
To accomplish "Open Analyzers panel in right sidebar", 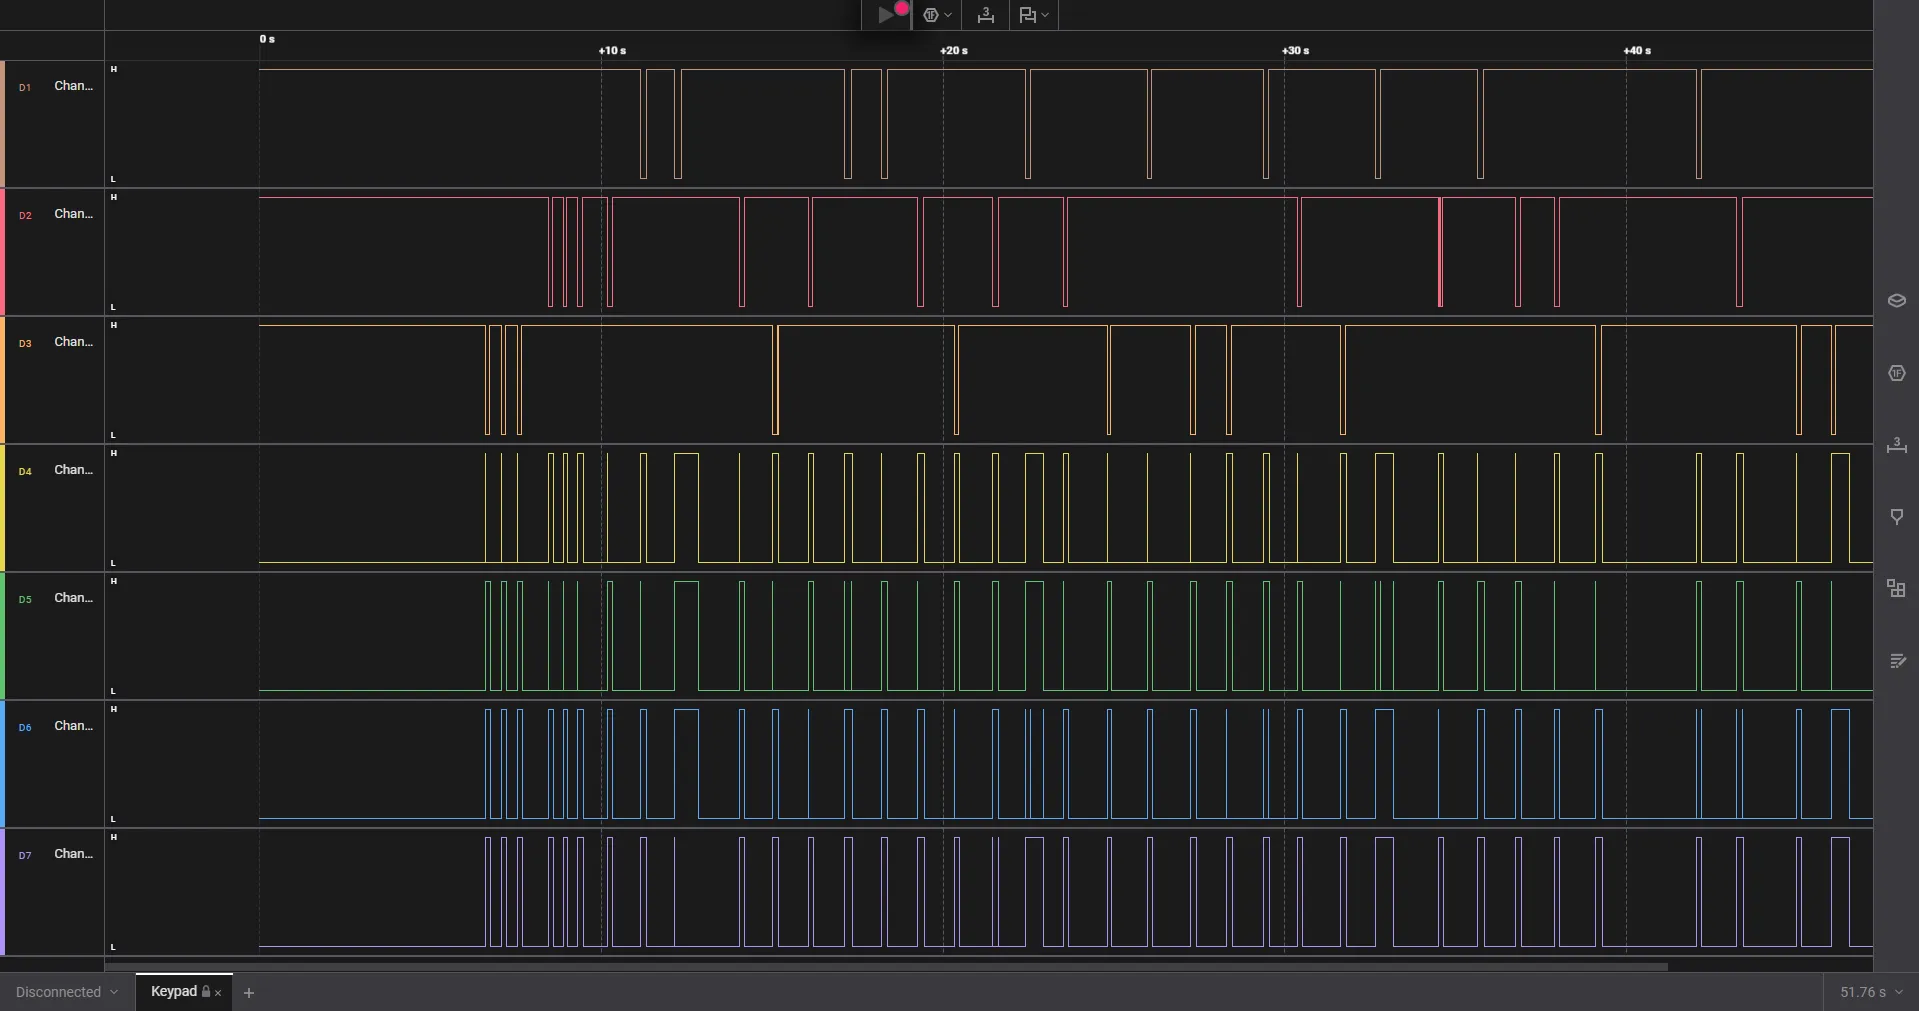I will (1896, 373).
